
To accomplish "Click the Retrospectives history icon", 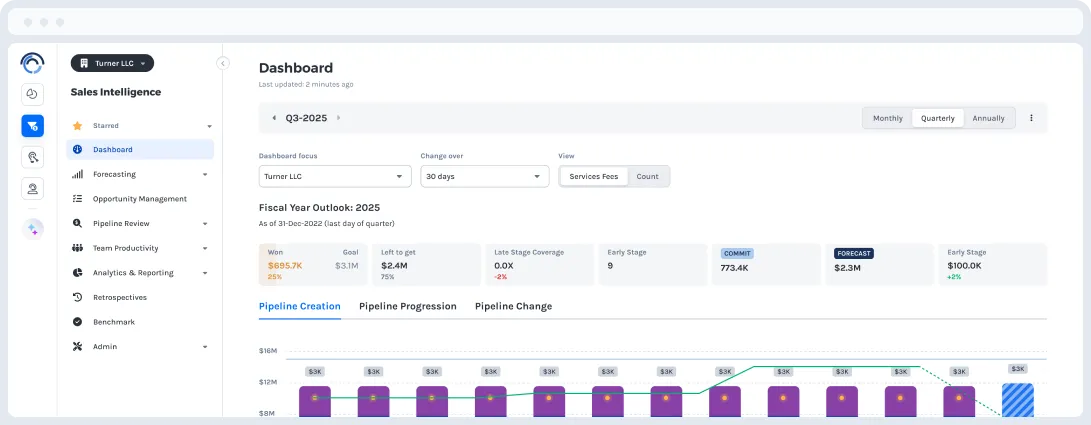I will point(77,298).
